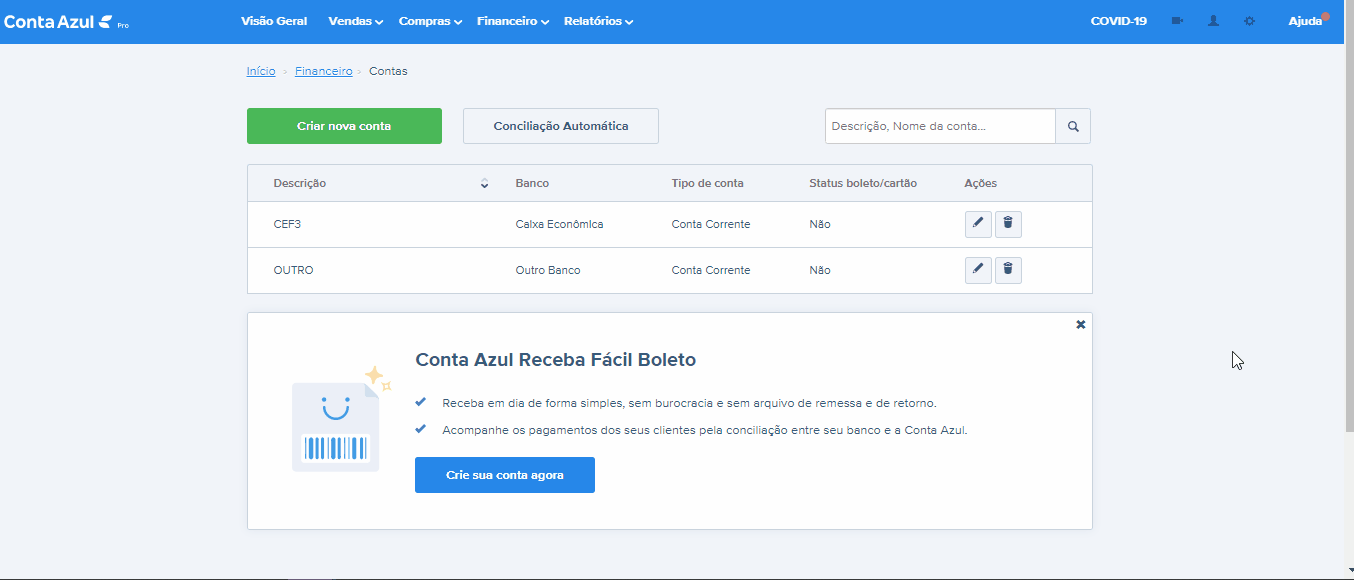The image size is (1354, 580).
Task: Open the COVID-19 menu item
Action: pos(1119,21)
